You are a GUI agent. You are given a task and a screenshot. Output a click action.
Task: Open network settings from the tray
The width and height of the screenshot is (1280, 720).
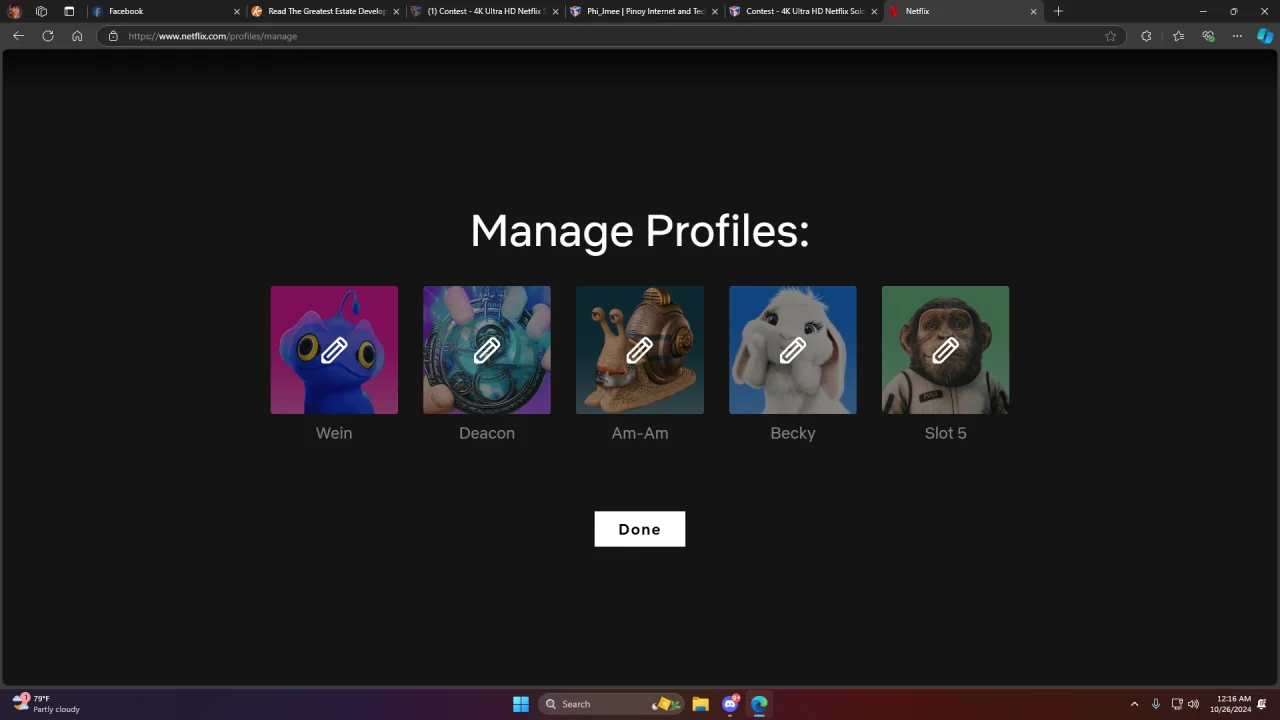(1177, 704)
